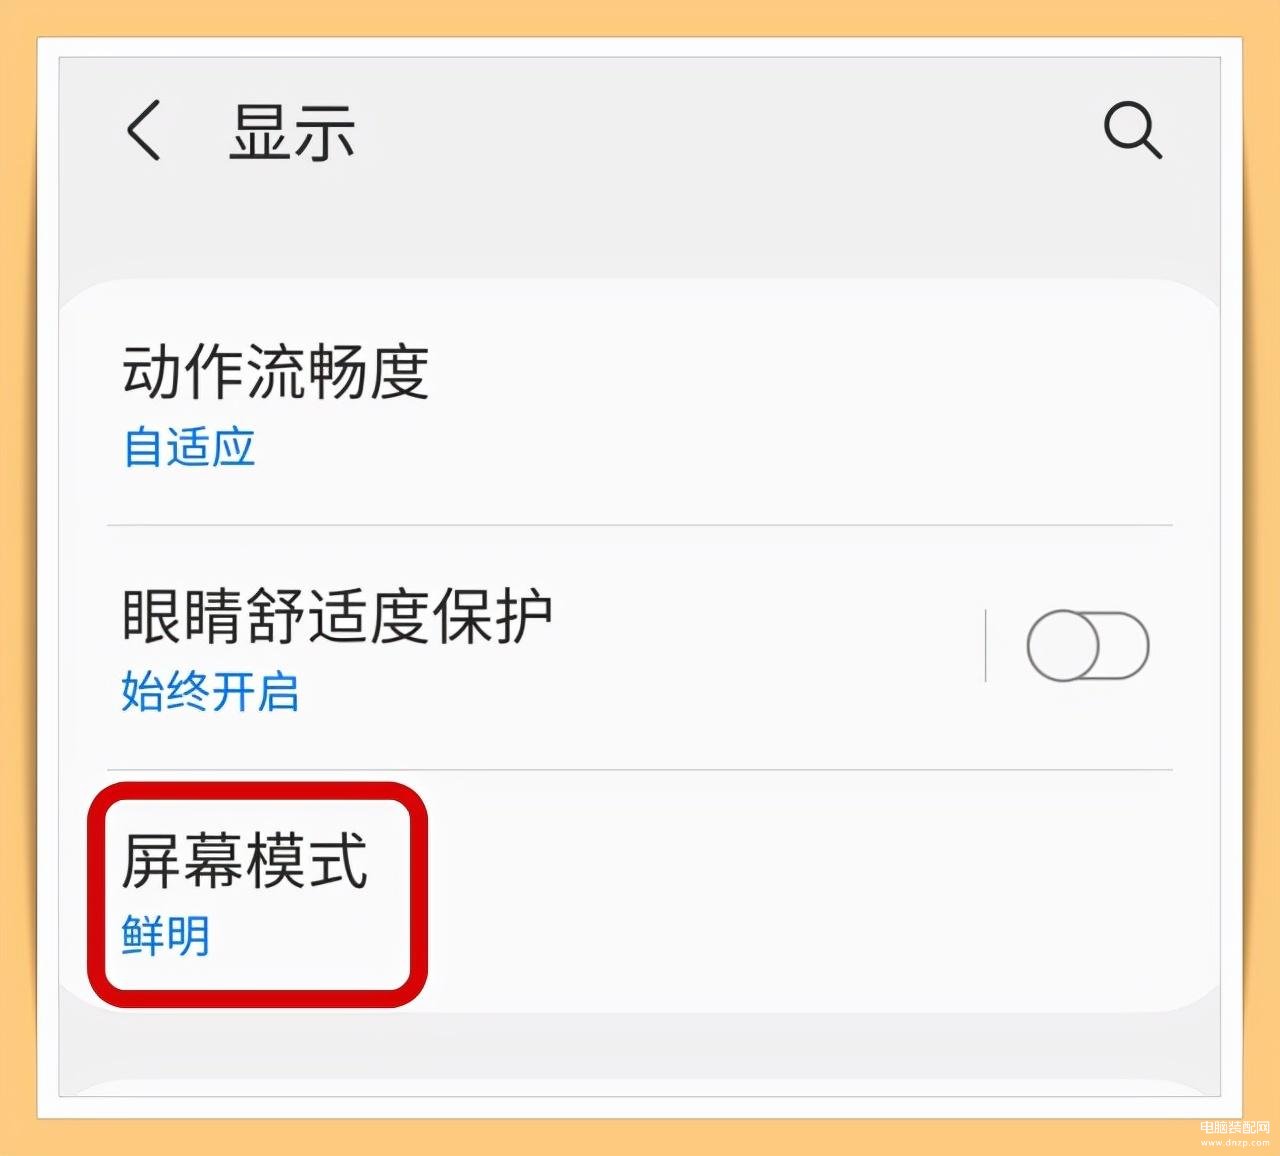Click the 电脑装配网 watermark logo
Screen dimensions: 1280x1156
pyautogui.click(x=1234, y=1128)
